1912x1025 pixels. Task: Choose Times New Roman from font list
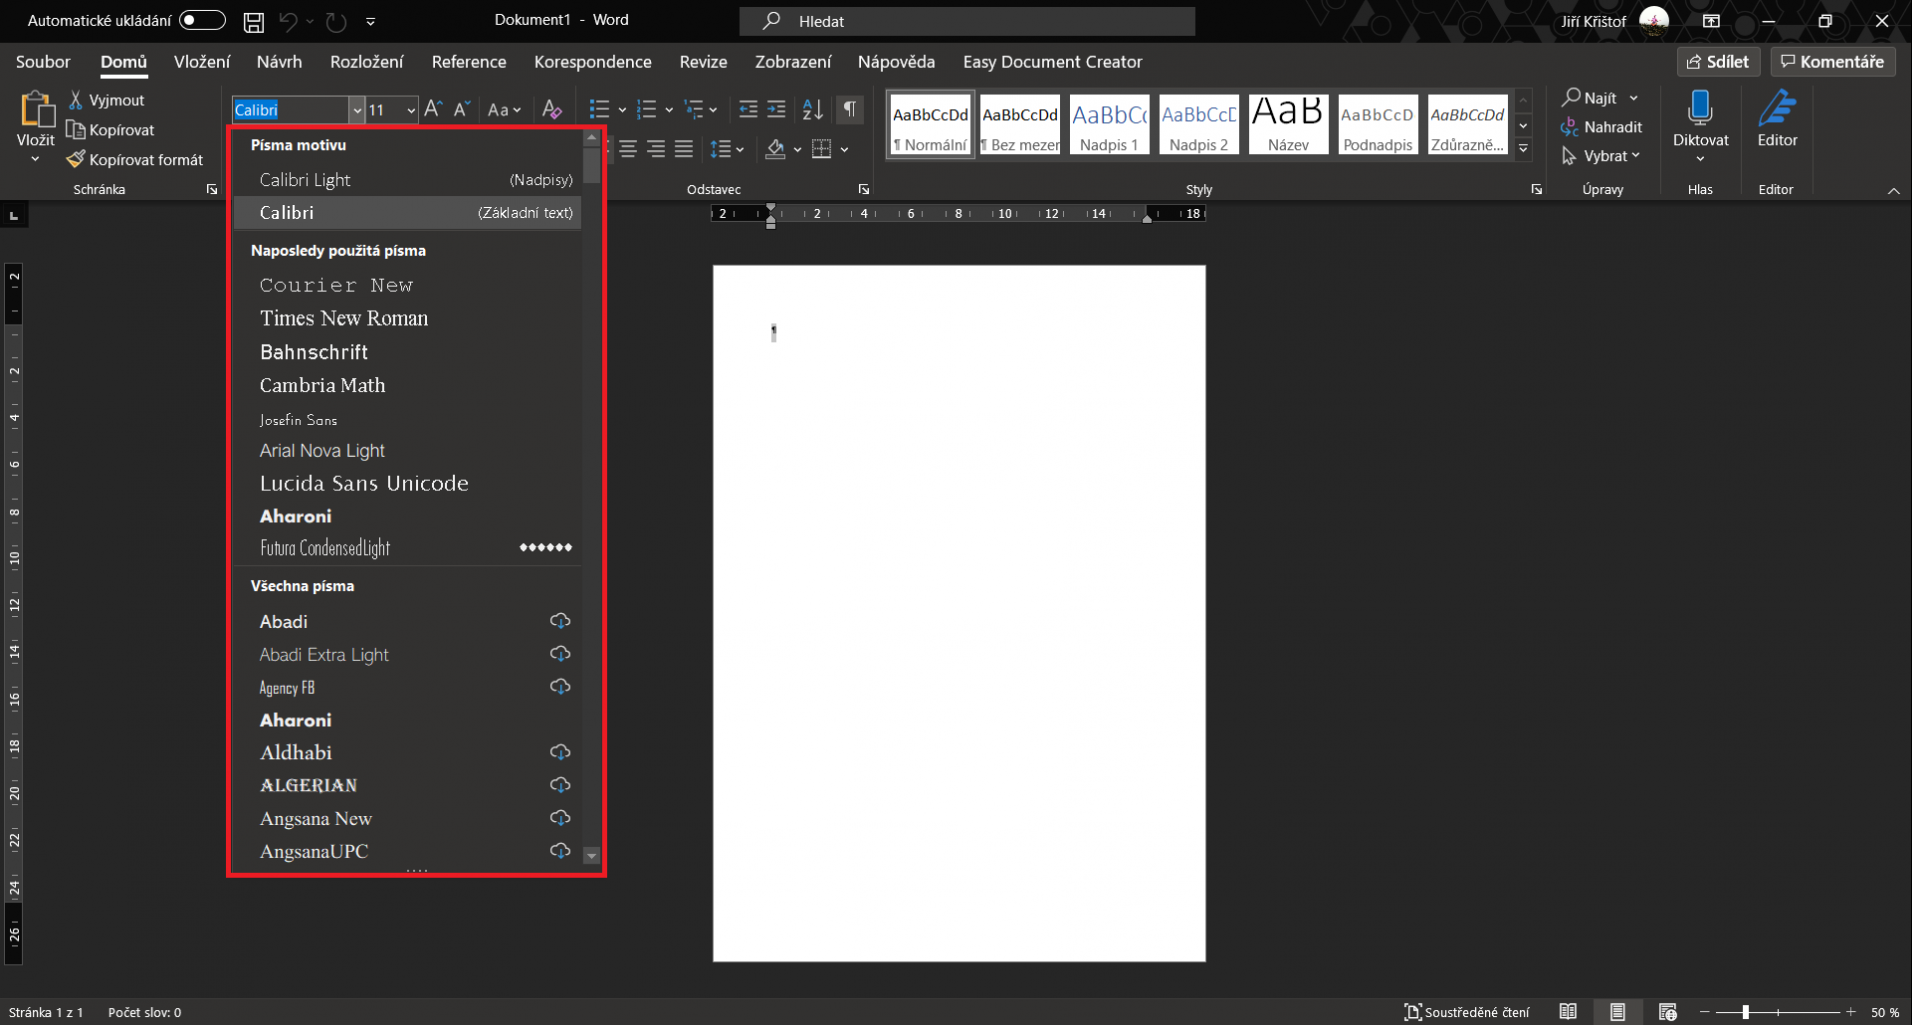pyautogui.click(x=344, y=318)
